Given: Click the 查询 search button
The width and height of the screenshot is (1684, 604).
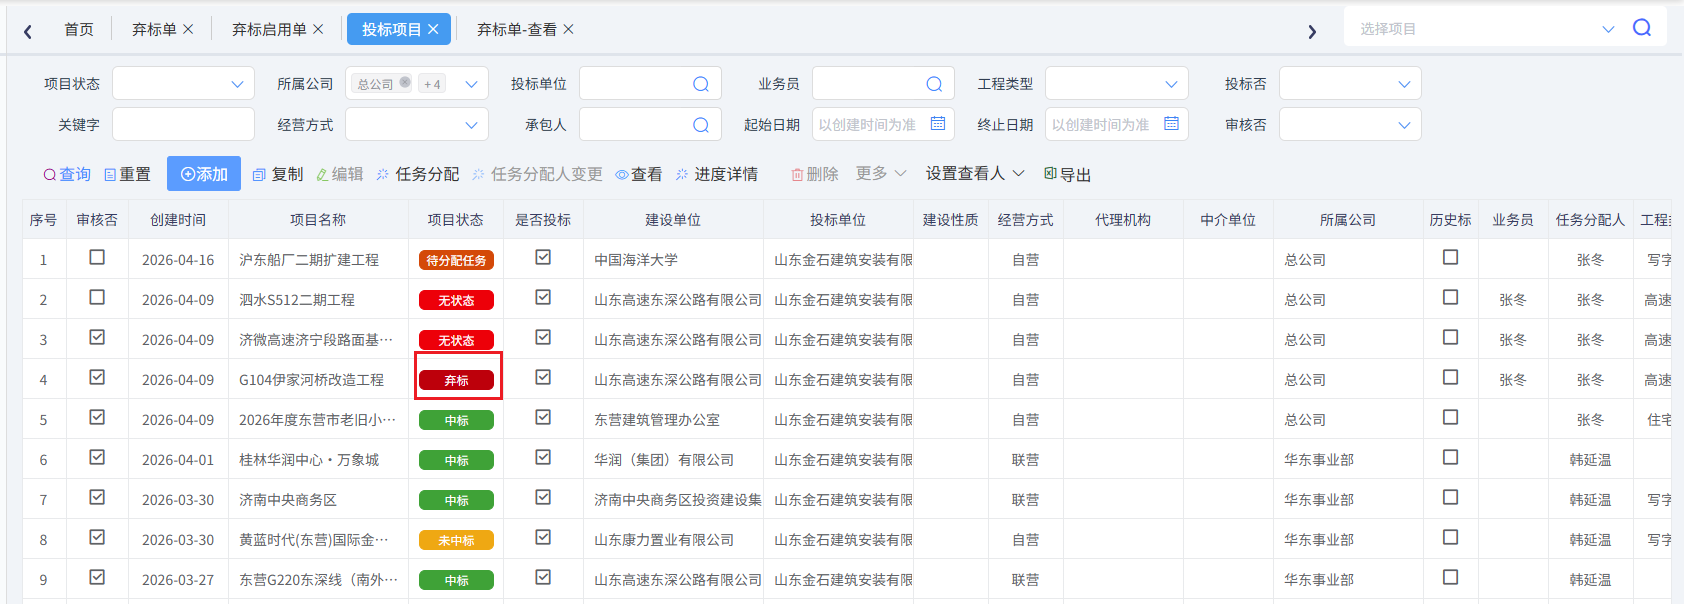Looking at the screenshot, I should pos(67,174).
